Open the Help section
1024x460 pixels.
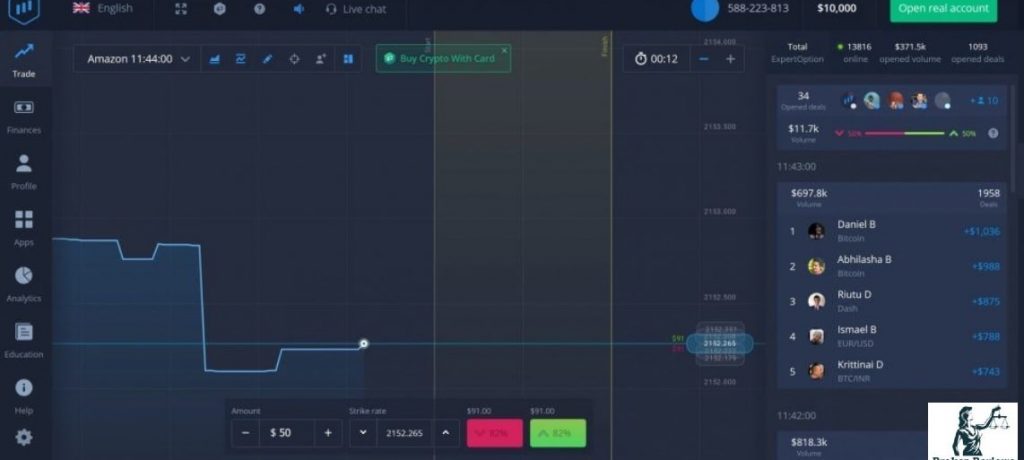click(x=24, y=396)
